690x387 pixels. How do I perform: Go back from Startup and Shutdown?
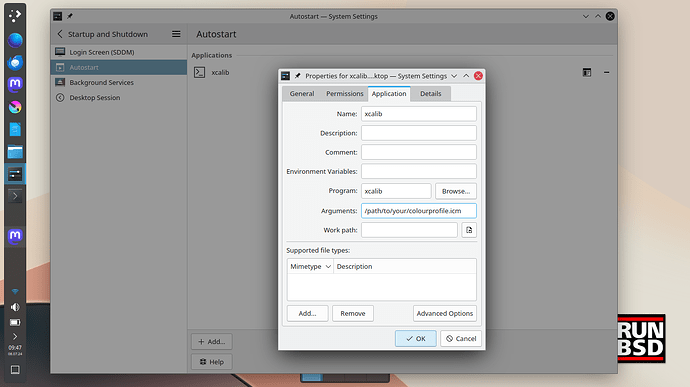pos(60,34)
